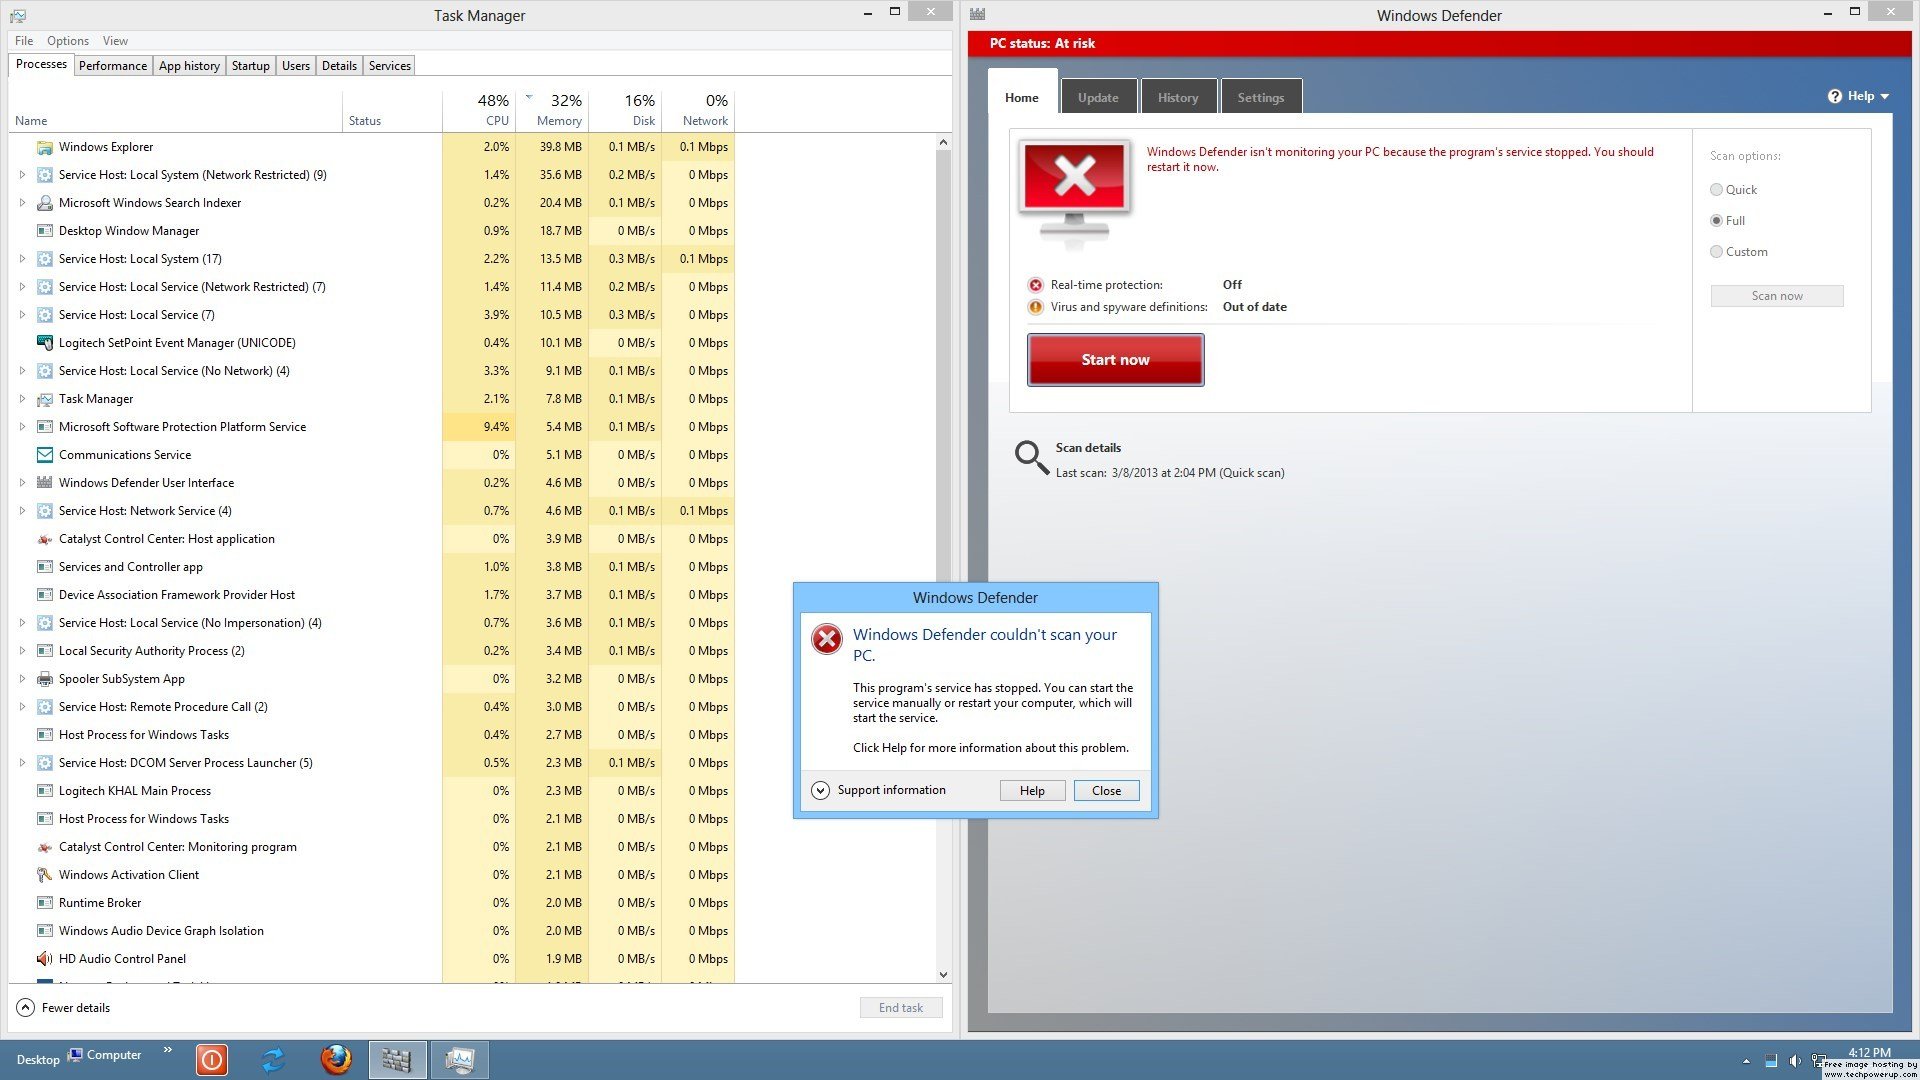
Task: Click the Windows Explorer process icon
Action: [x=44, y=147]
